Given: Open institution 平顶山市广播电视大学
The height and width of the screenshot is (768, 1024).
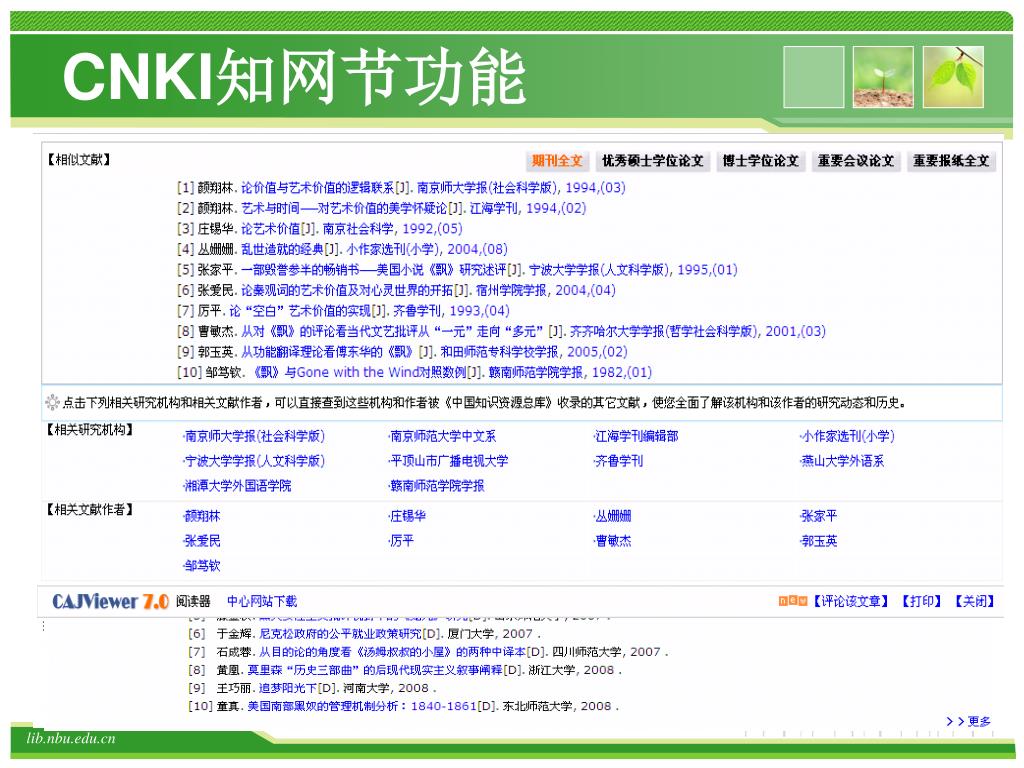Looking at the screenshot, I should click(449, 461).
